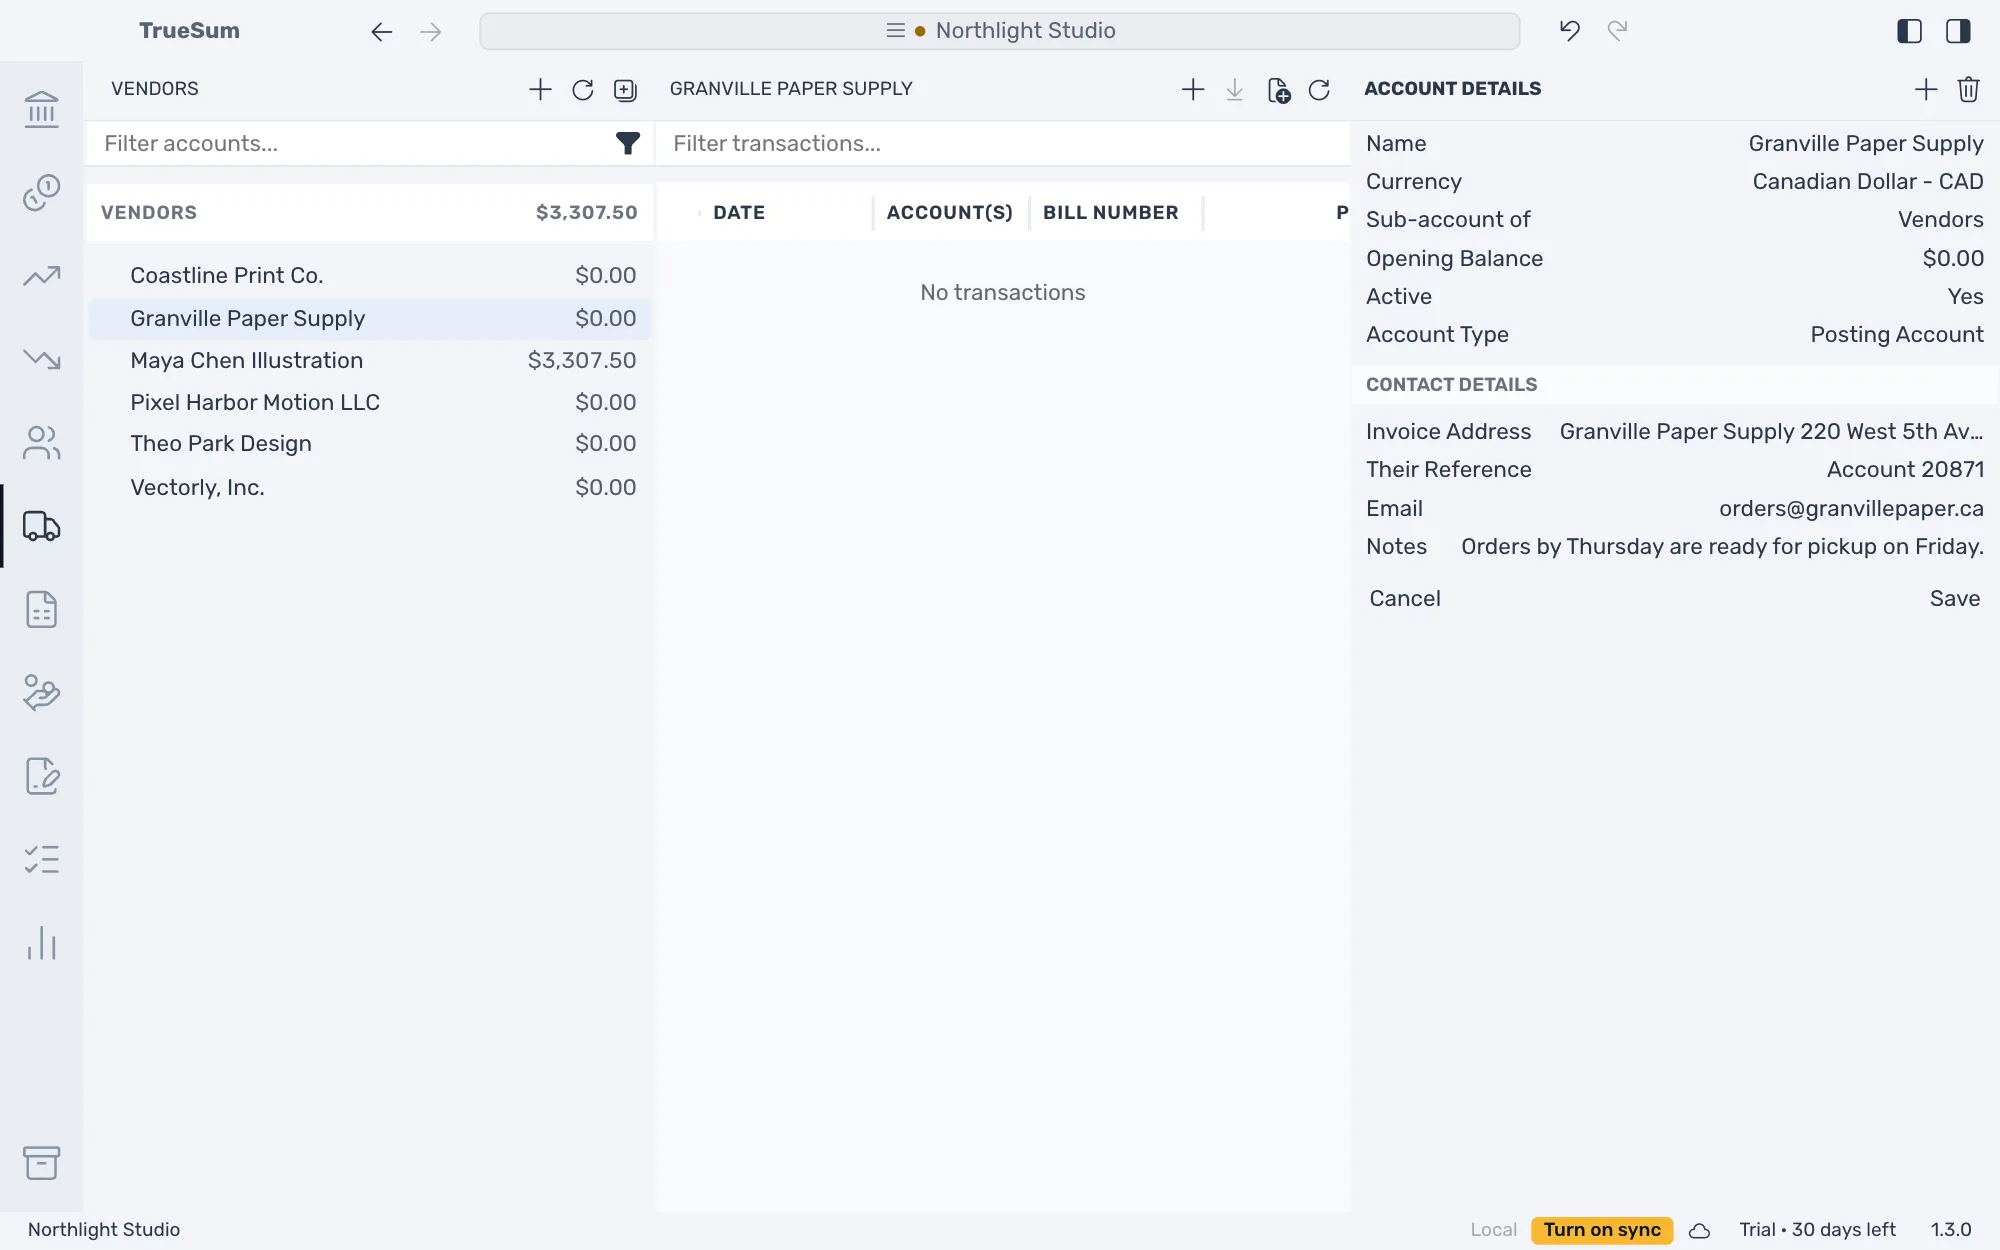Image resolution: width=2000 pixels, height=1250 pixels.
Task: Add a new vendor with plus icon
Action: (540, 89)
